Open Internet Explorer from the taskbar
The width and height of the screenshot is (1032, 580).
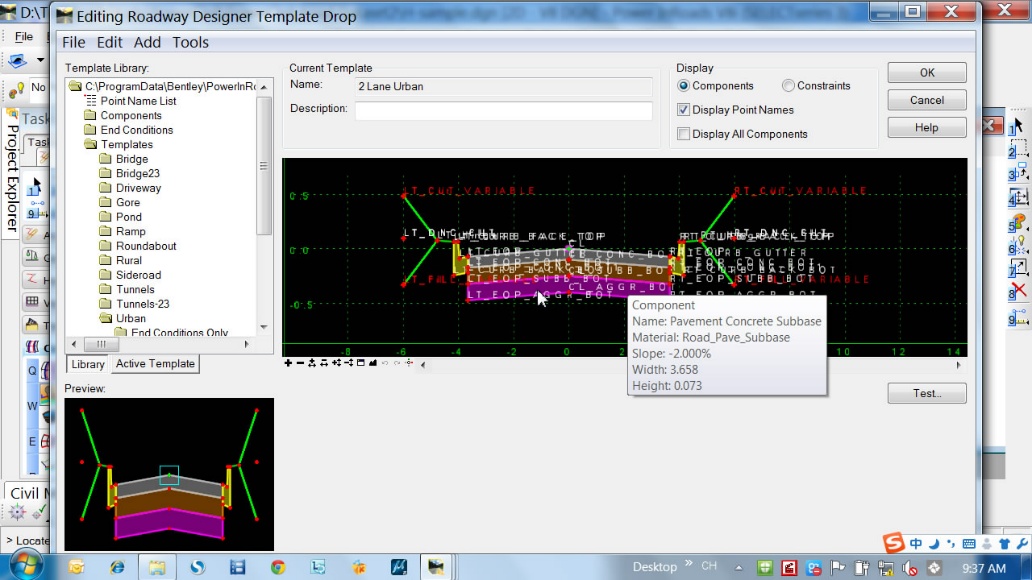[x=117, y=567]
